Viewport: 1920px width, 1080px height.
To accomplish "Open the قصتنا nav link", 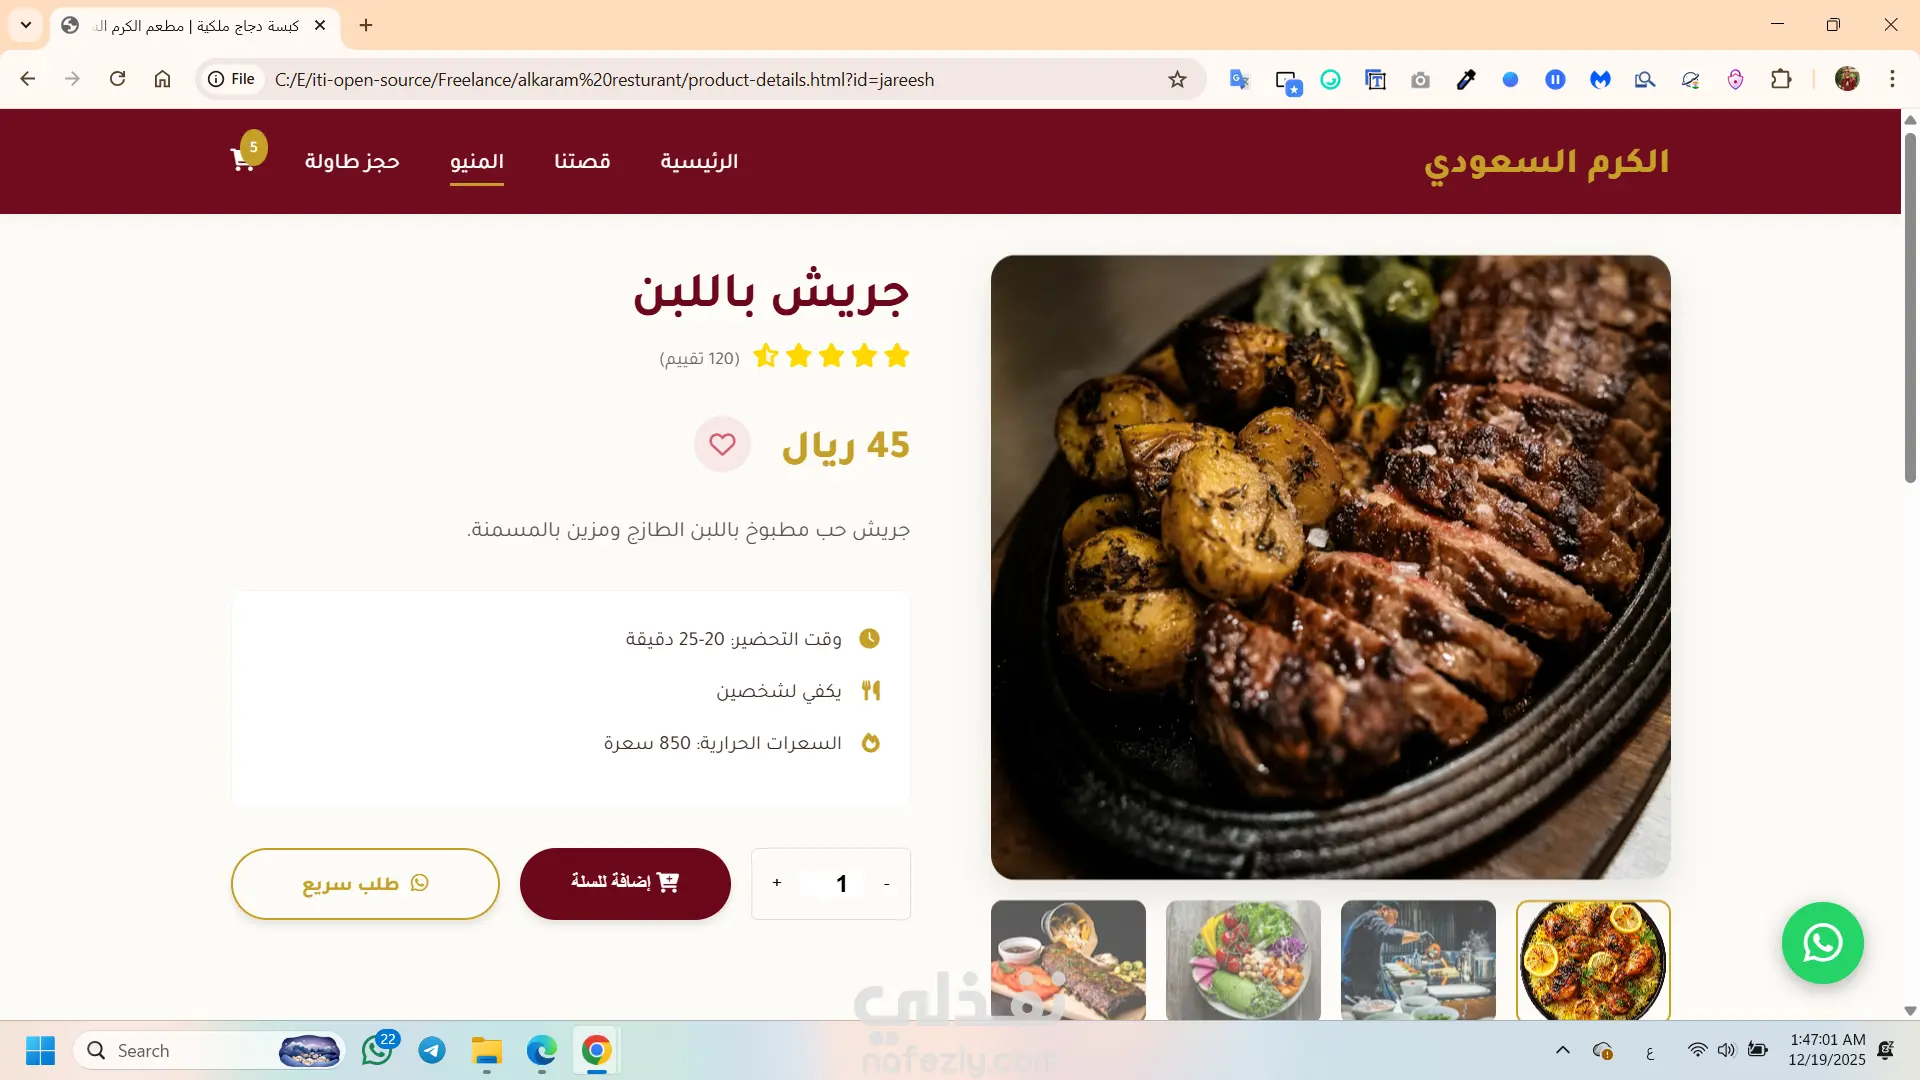I will (x=582, y=161).
